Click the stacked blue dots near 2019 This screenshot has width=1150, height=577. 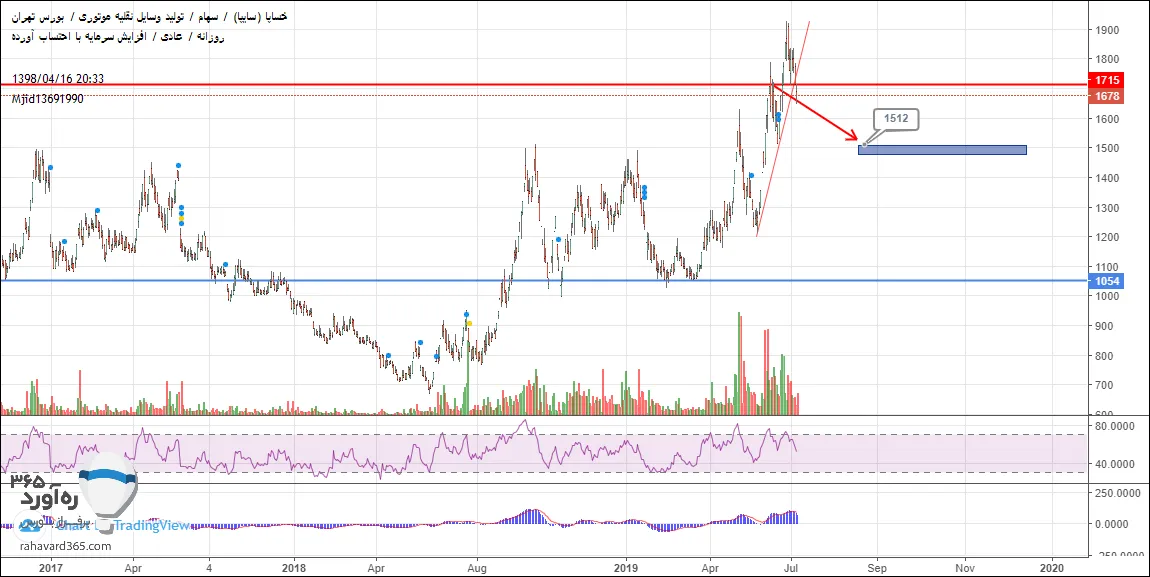click(x=645, y=192)
